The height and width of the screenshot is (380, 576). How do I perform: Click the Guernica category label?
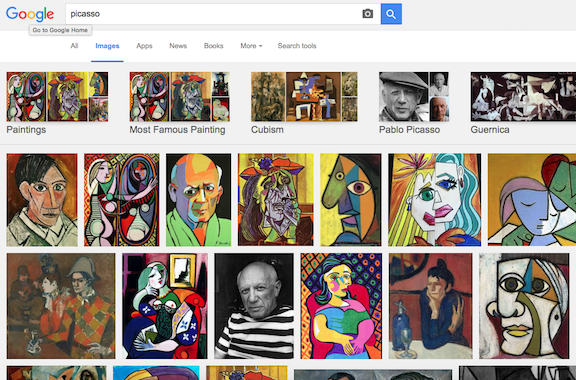(x=490, y=130)
